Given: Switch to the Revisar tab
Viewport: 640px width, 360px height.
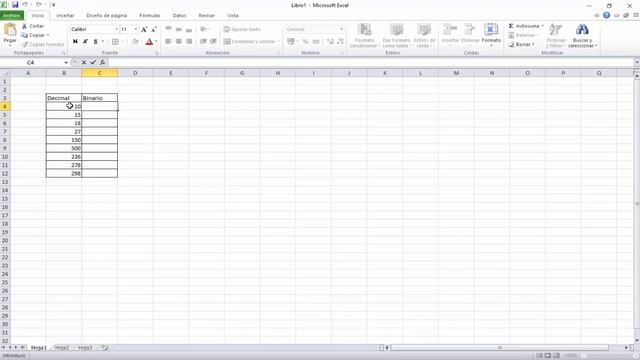Looking at the screenshot, I should [207, 16].
